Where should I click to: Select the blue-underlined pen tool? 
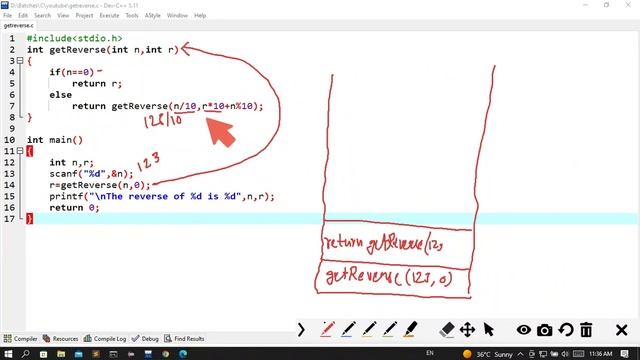(x=348, y=329)
